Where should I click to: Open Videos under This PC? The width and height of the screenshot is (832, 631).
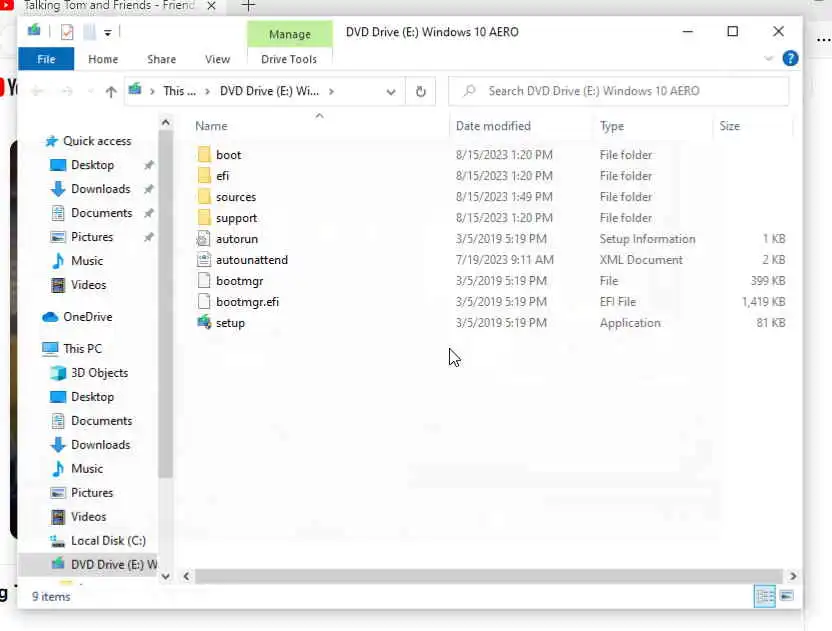88,516
